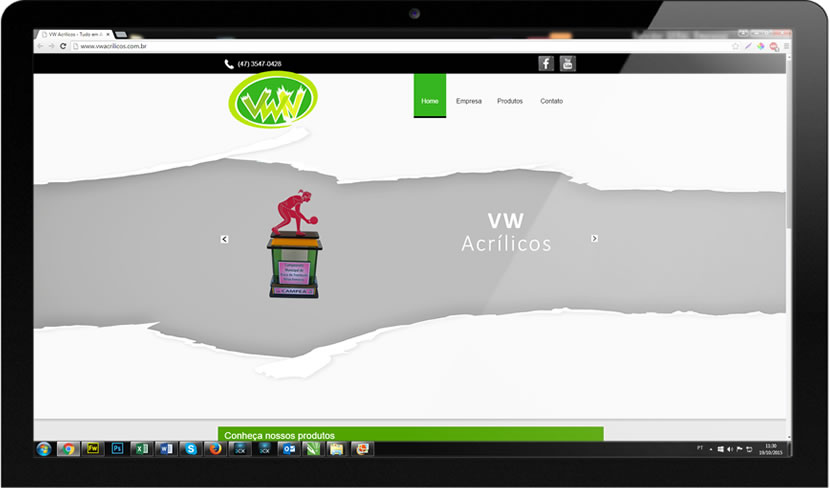Image resolution: width=830 pixels, height=488 pixels.
Task: Open Firefox from the taskbar
Action: (x=215, y=449)
